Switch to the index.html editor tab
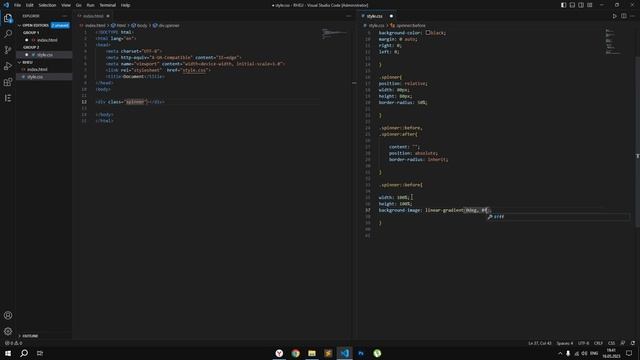This screenshot has width=640, height=360. pos(93,16)
